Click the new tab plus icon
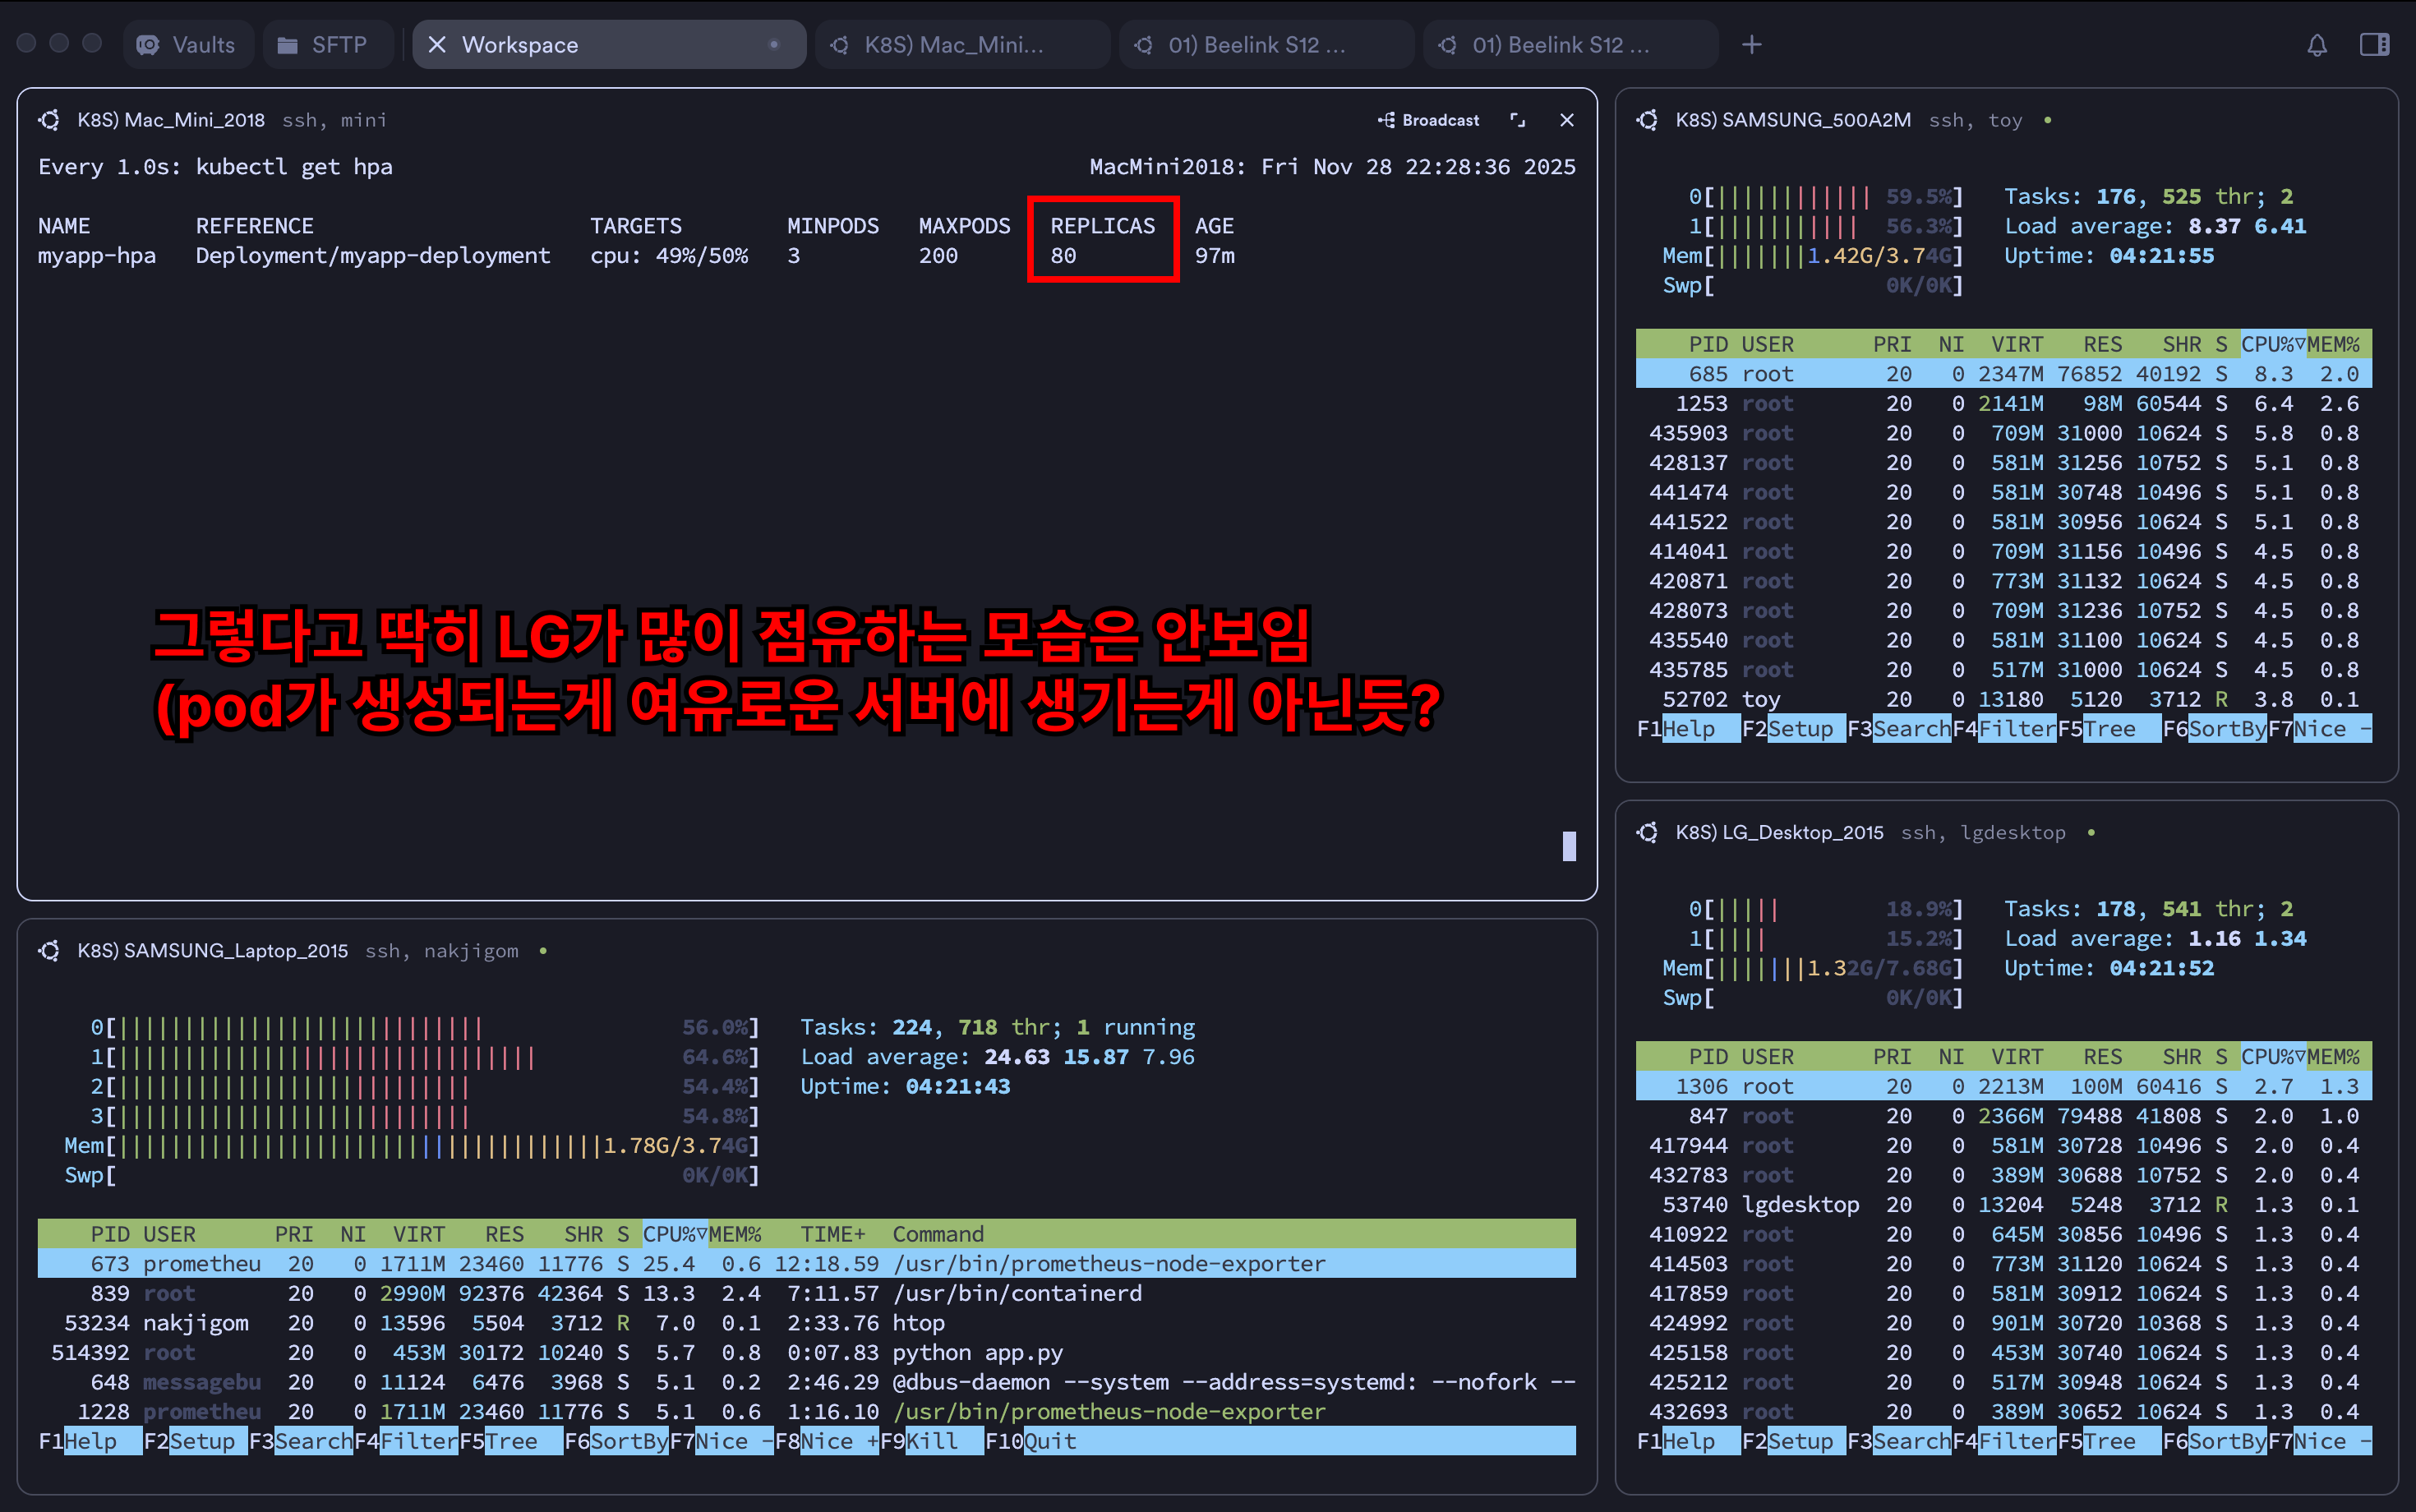2416x1512 pixels. [x=1751, y=45]
